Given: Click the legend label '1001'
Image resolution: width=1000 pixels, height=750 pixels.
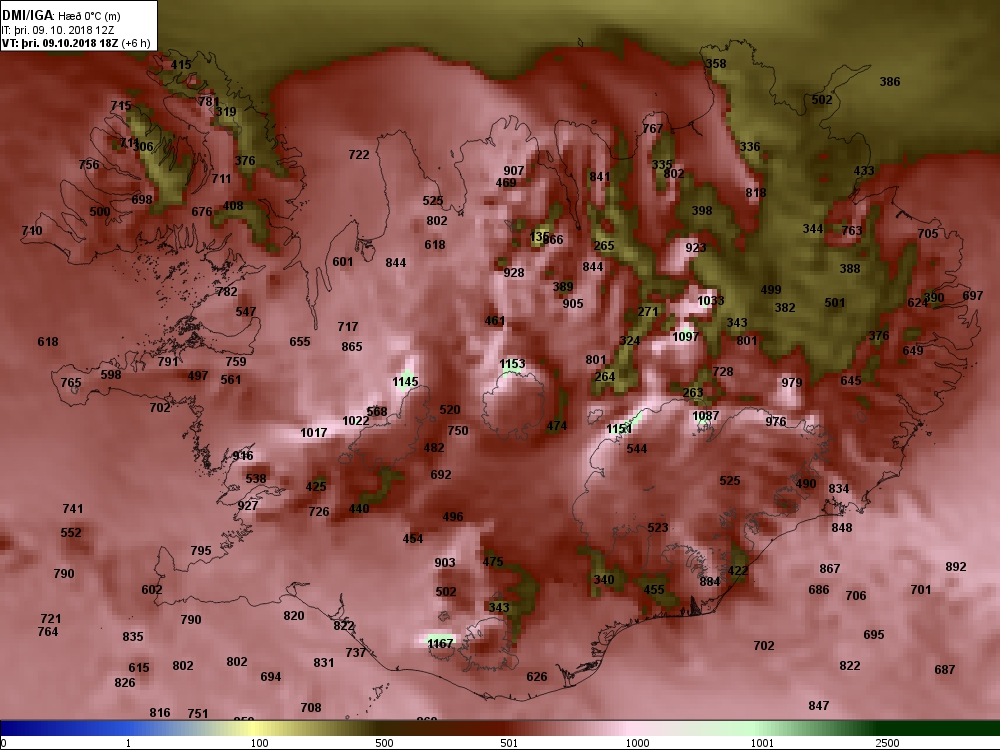Looking at the screenshot, I should [x=763, y=743].
